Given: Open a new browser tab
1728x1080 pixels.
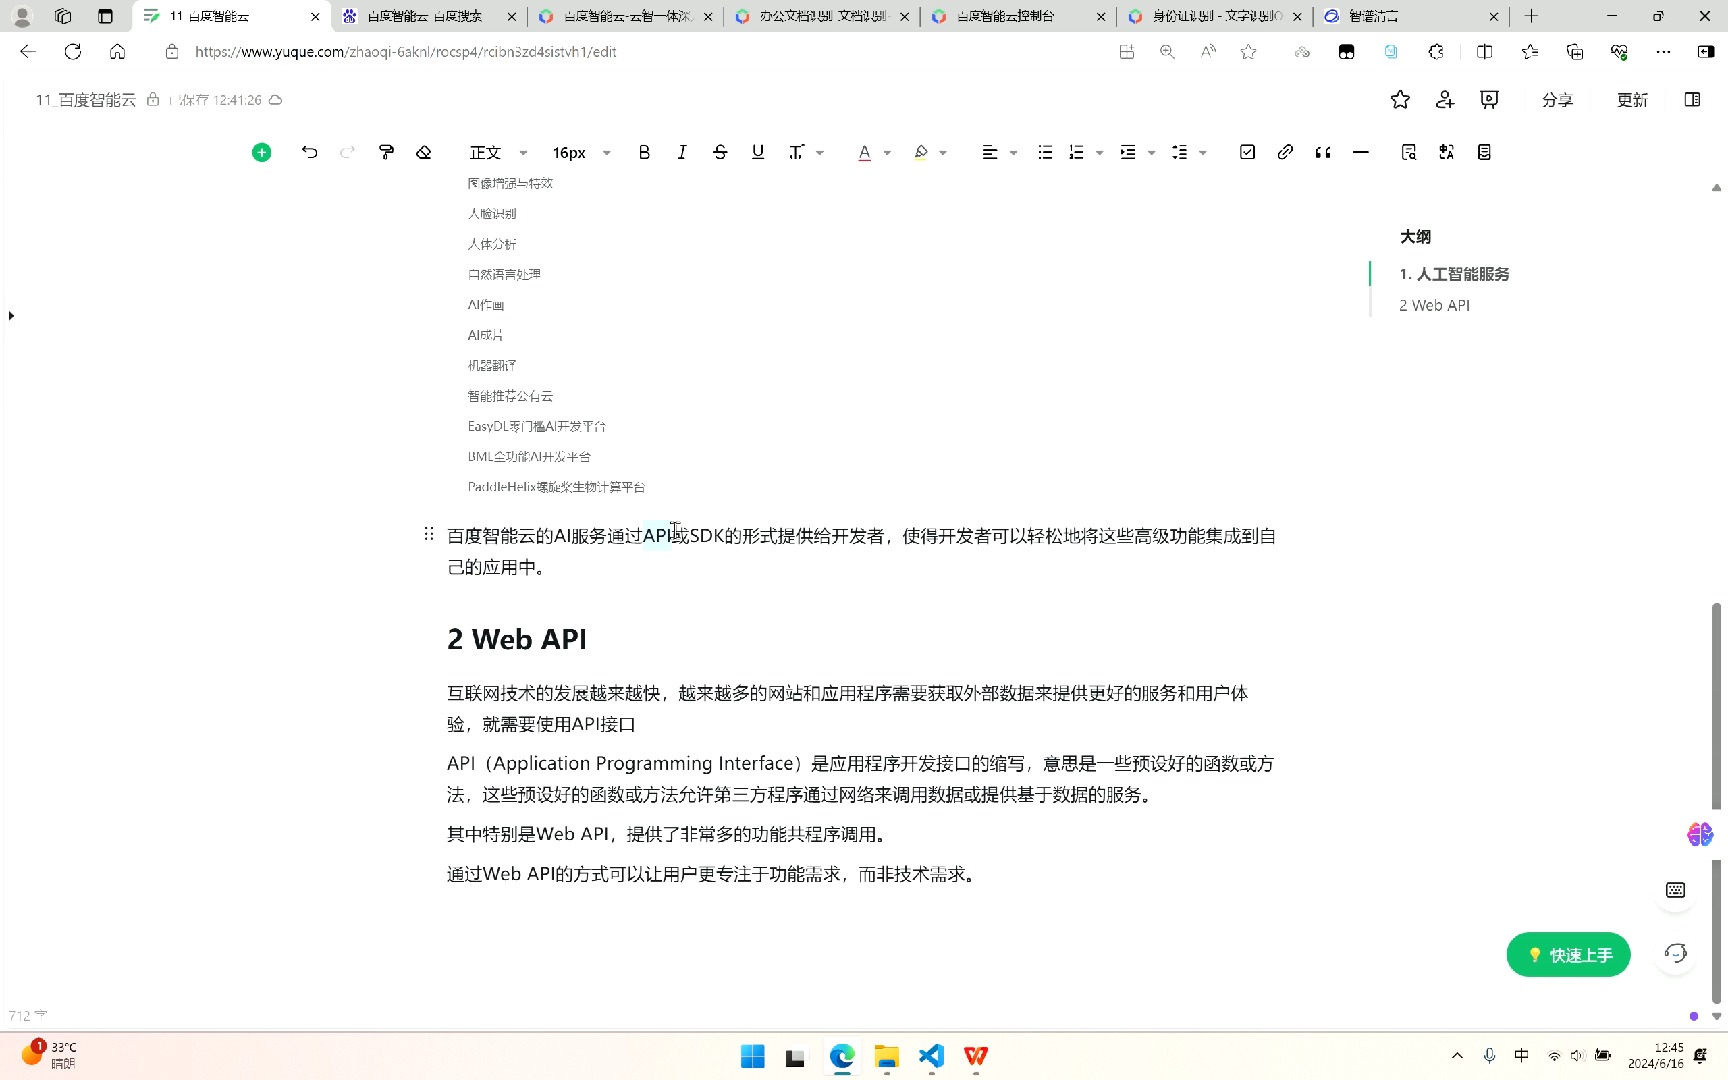Looking at the screenshot, I should point(1531,16).
